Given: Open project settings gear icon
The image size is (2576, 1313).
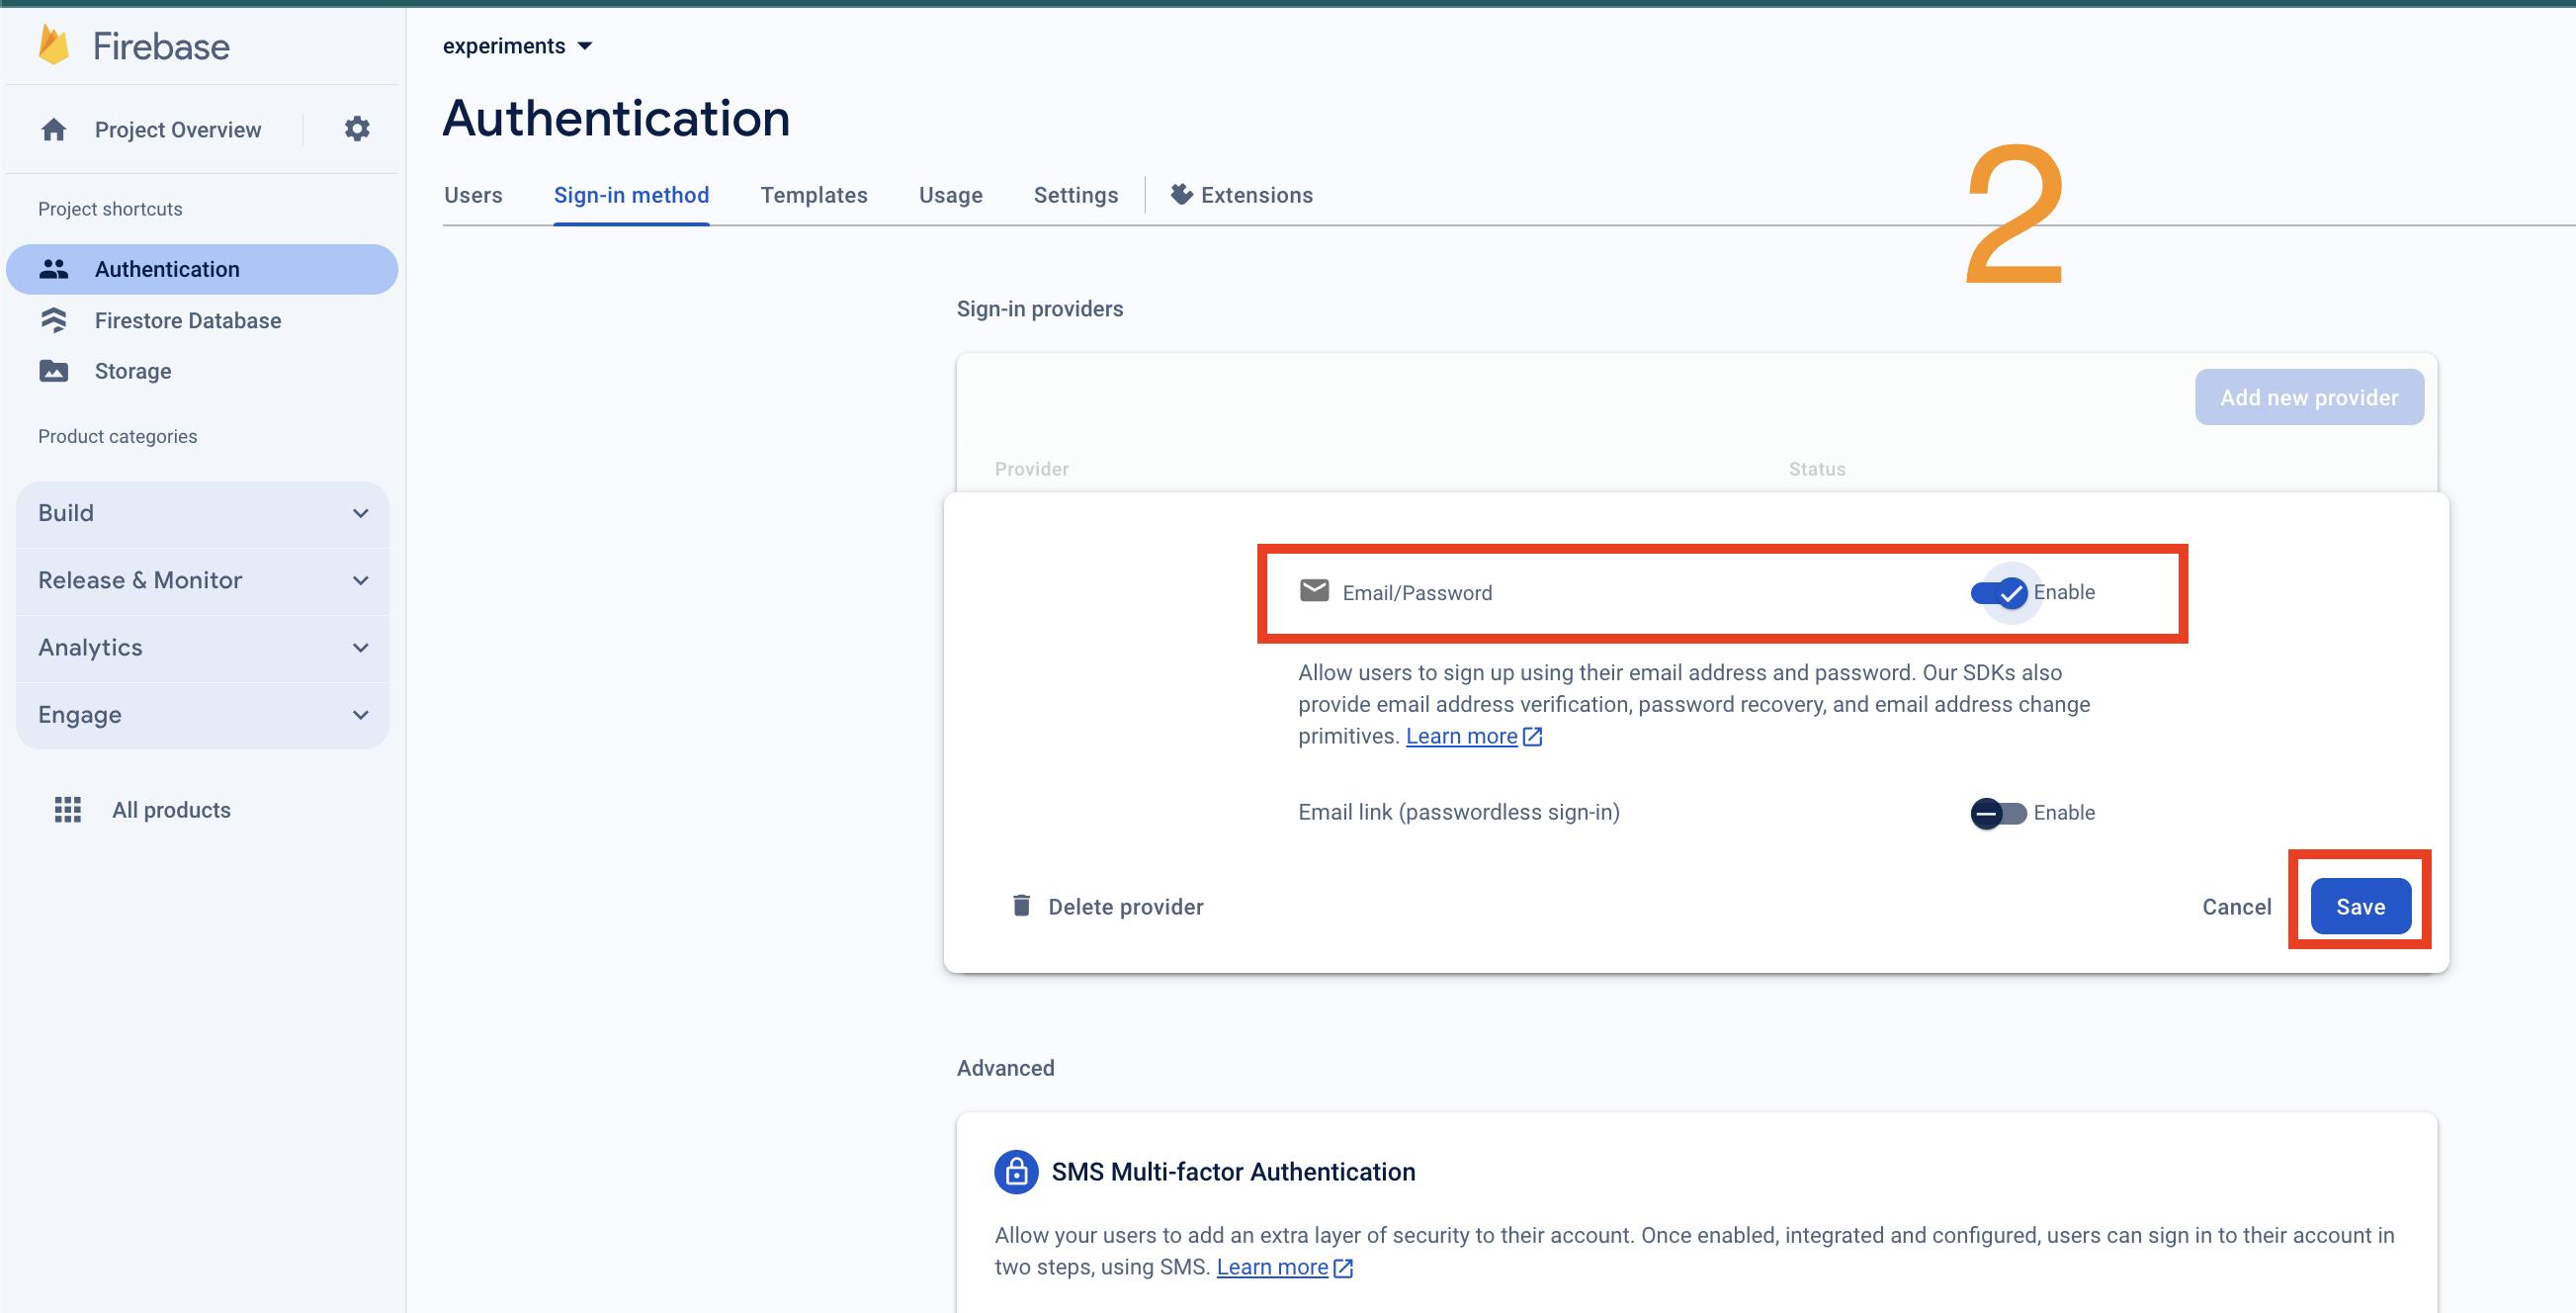Looking at the screenshot, I should click(x=357, y=129).
